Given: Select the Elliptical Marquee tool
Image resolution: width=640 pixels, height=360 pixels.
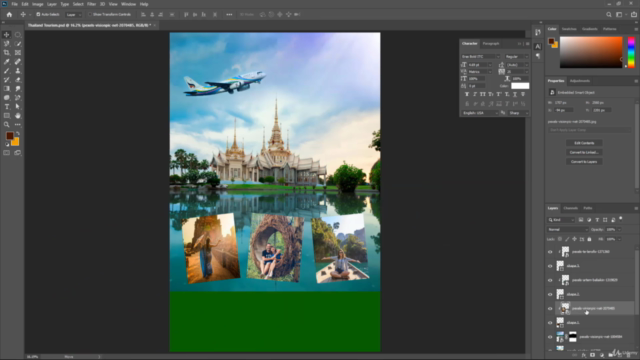Looking at the screenshot, I should 18,35.
